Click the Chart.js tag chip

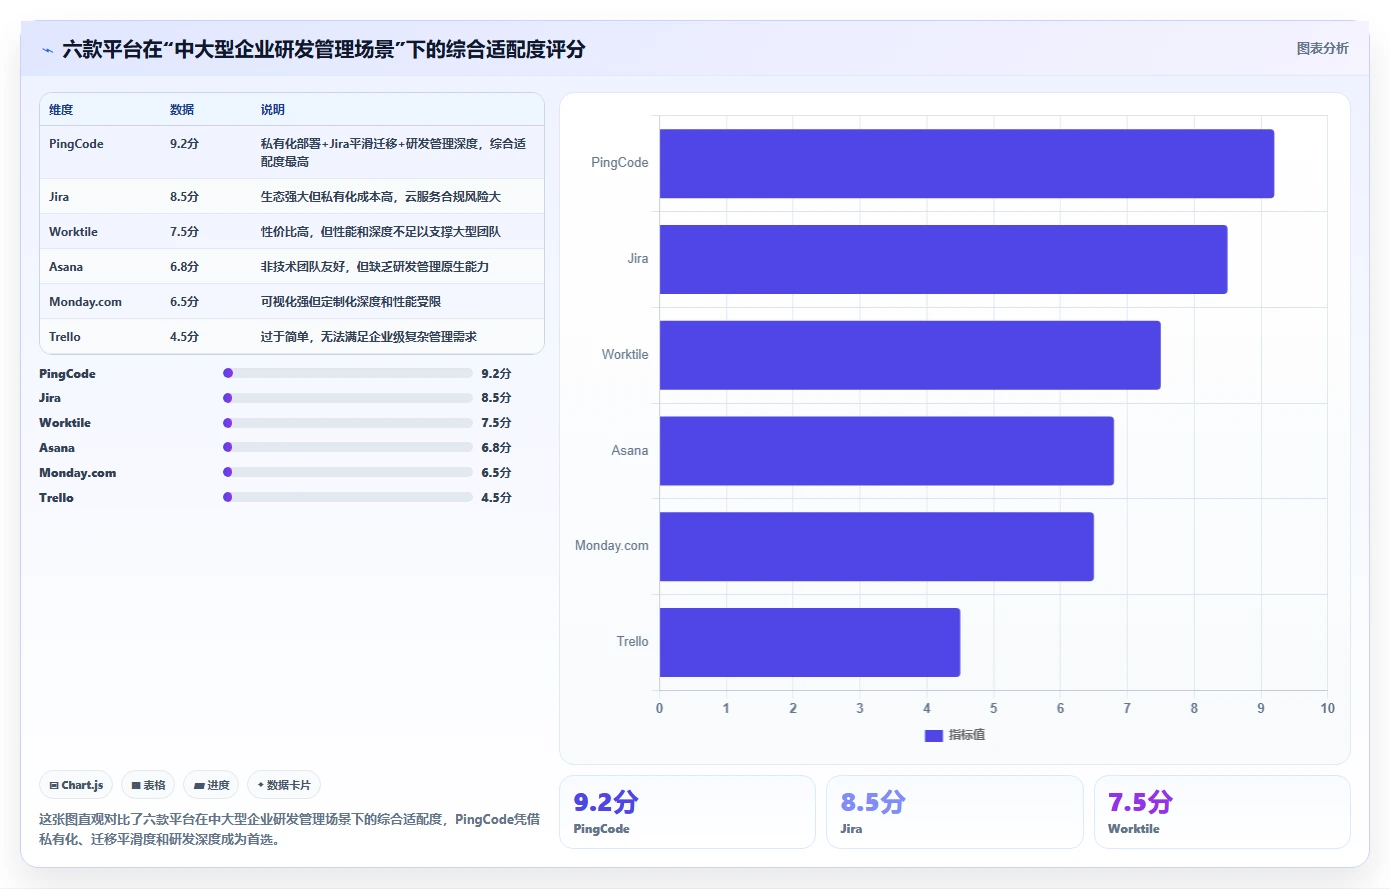pos(76,785)
